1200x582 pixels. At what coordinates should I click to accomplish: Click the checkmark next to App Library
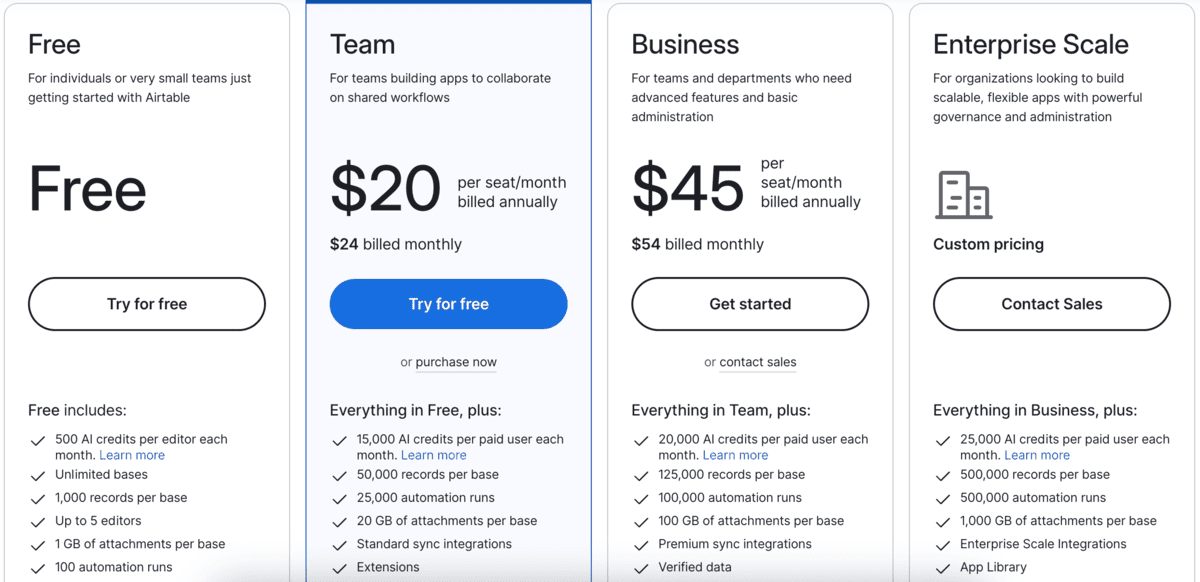click(x=943, y=568)
